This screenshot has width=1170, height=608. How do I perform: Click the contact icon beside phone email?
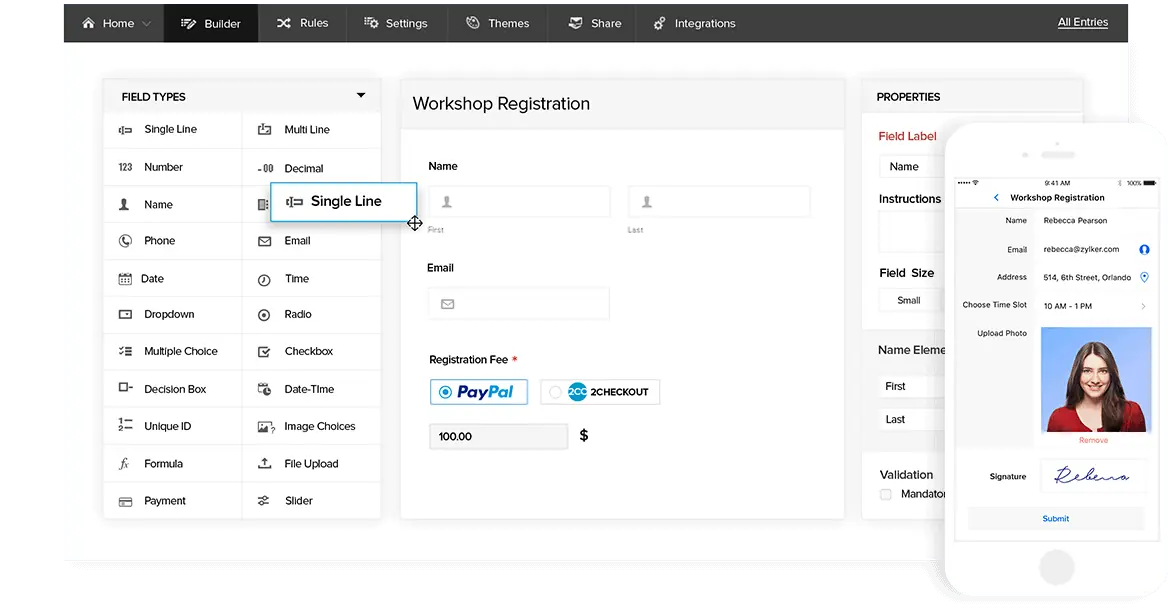(1144, 250)
